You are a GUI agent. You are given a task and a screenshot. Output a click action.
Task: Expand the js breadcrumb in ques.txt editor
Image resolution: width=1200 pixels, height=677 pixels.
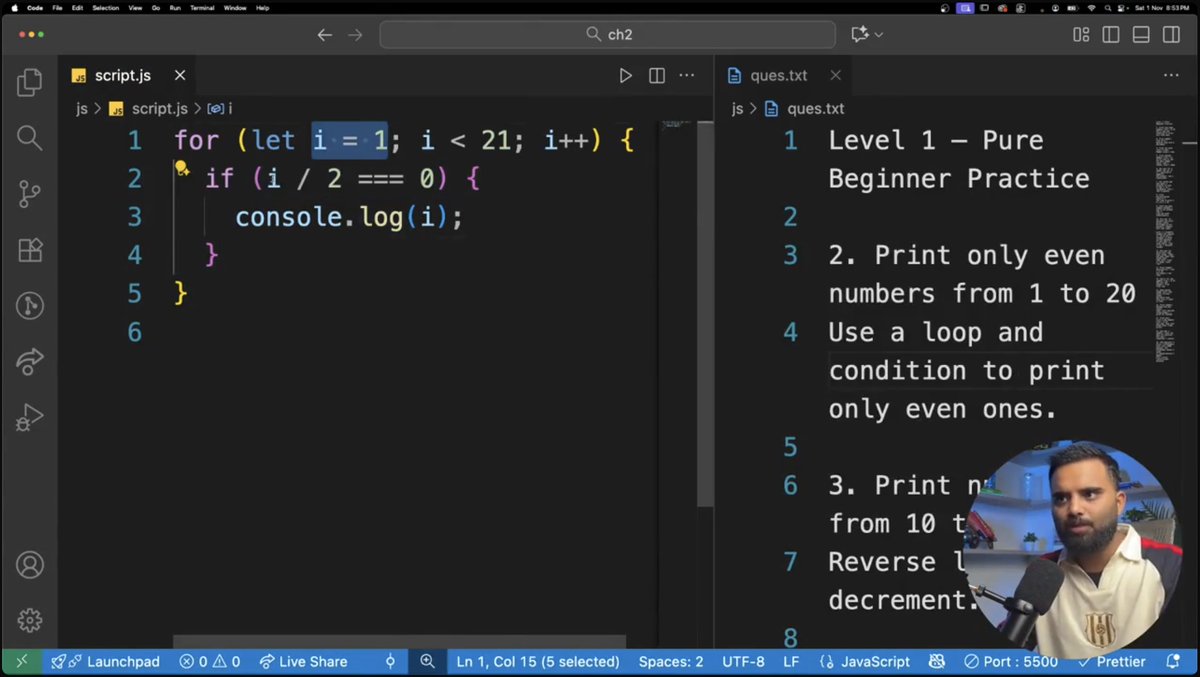736,108
